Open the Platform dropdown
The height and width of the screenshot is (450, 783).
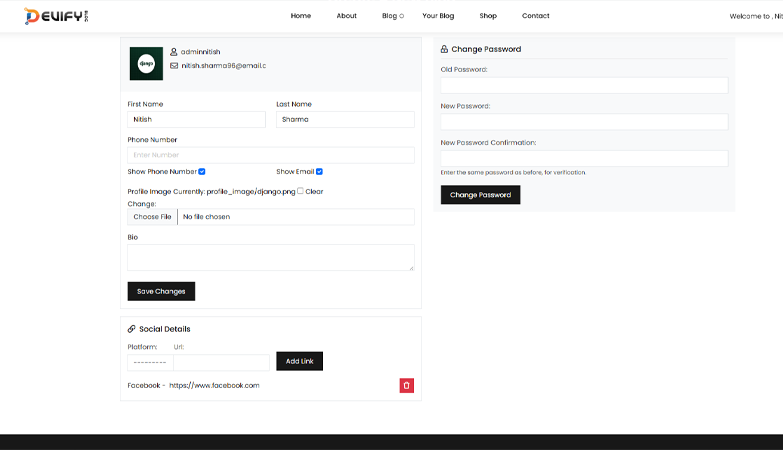150,362
